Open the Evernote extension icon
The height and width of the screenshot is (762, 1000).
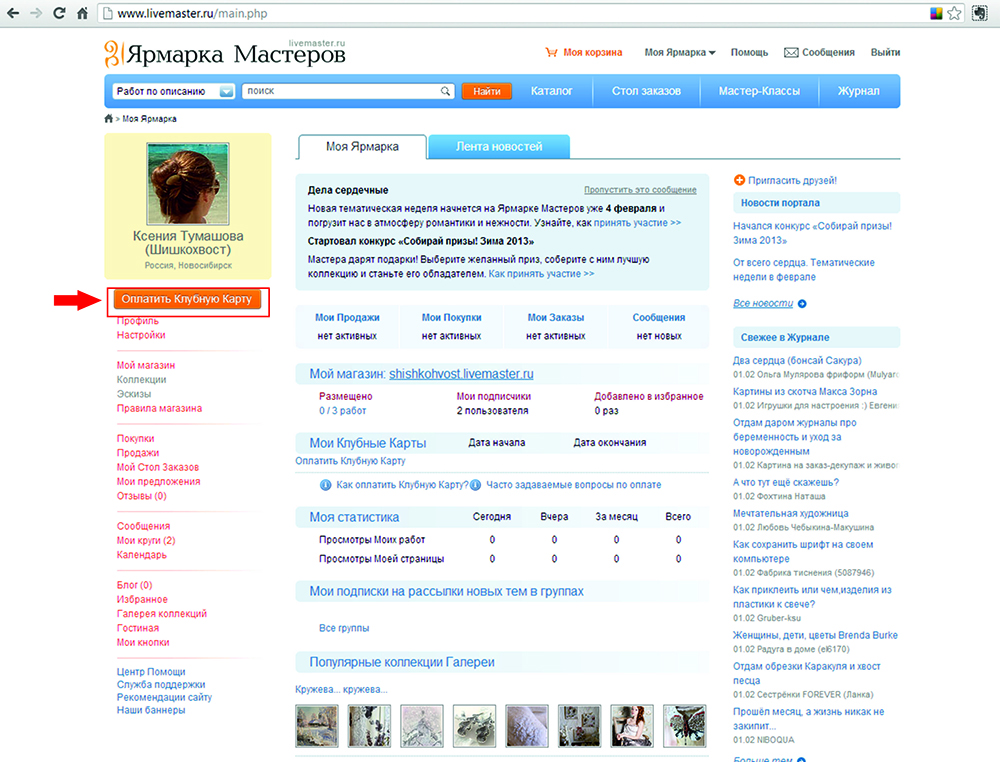tap(980, 13)
